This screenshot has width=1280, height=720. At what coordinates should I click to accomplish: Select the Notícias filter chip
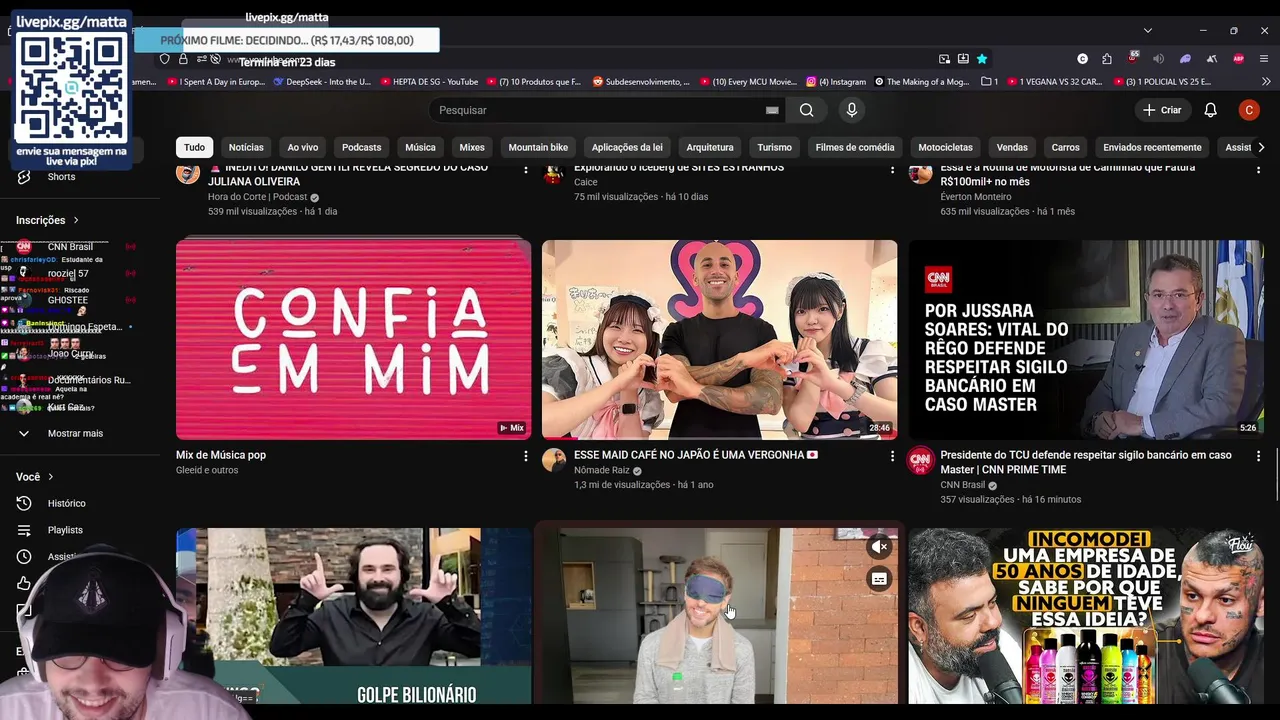click(x=246, y=147)
